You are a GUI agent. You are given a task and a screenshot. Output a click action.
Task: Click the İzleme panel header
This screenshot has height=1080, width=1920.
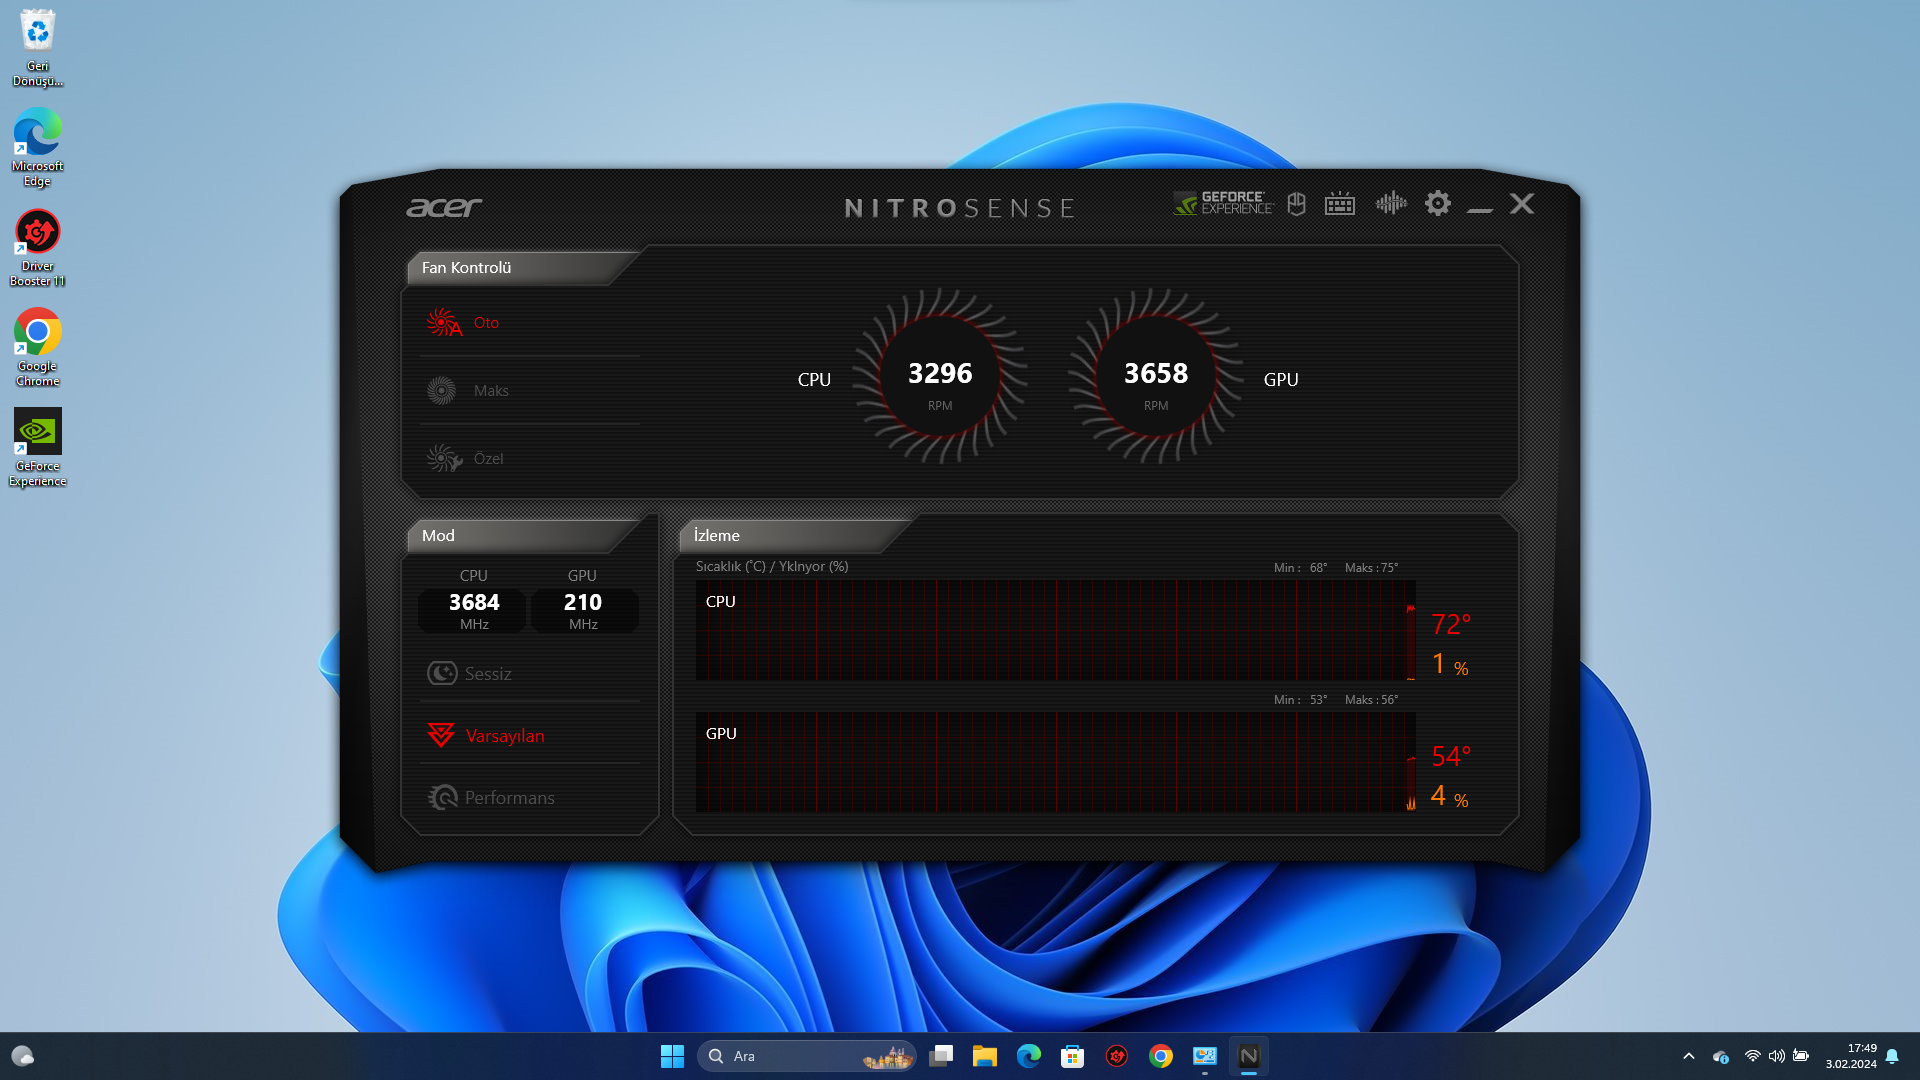(x=795, y=536)
